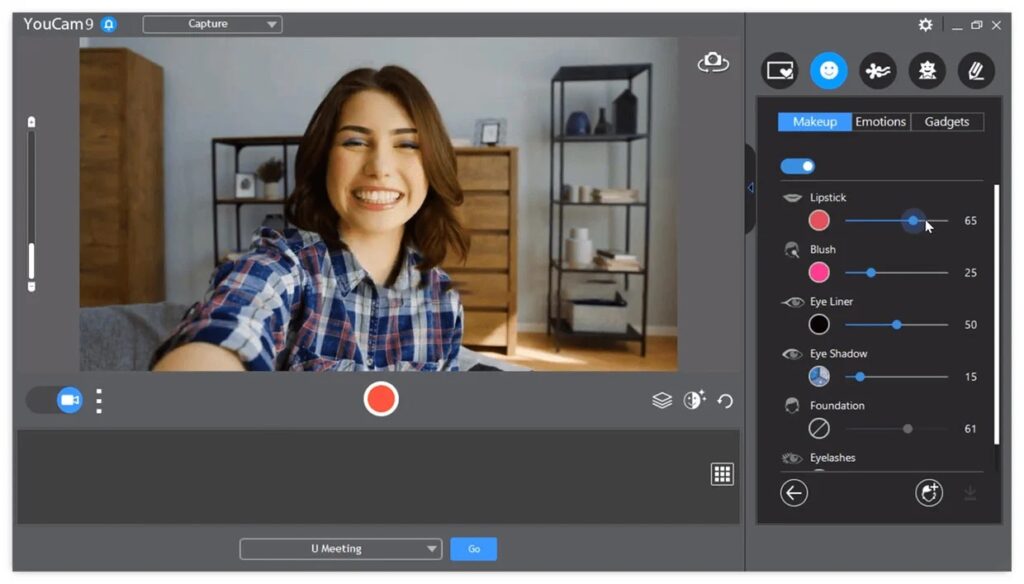This screenshot has width=1024, height=584.
Task: Click the Foundation intensity slider
Action: (896, 429)
